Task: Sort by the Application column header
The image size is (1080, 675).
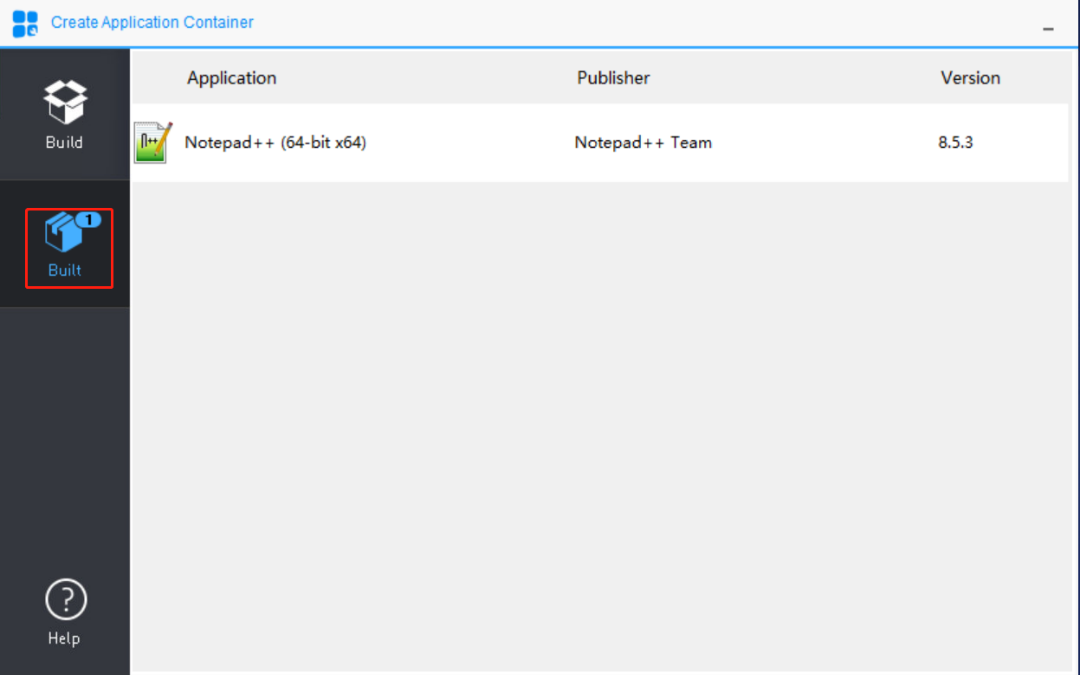Action: pos(231,78)
